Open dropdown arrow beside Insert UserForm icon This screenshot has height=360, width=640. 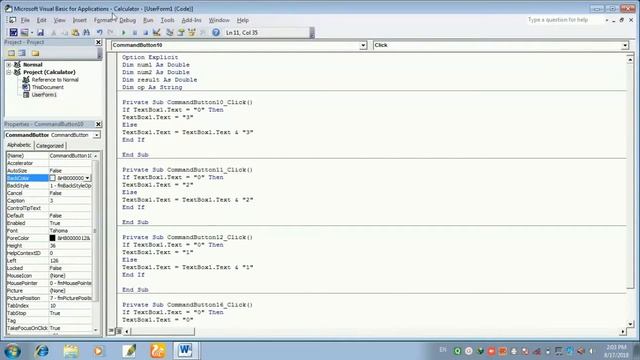[x=32, y=32]
